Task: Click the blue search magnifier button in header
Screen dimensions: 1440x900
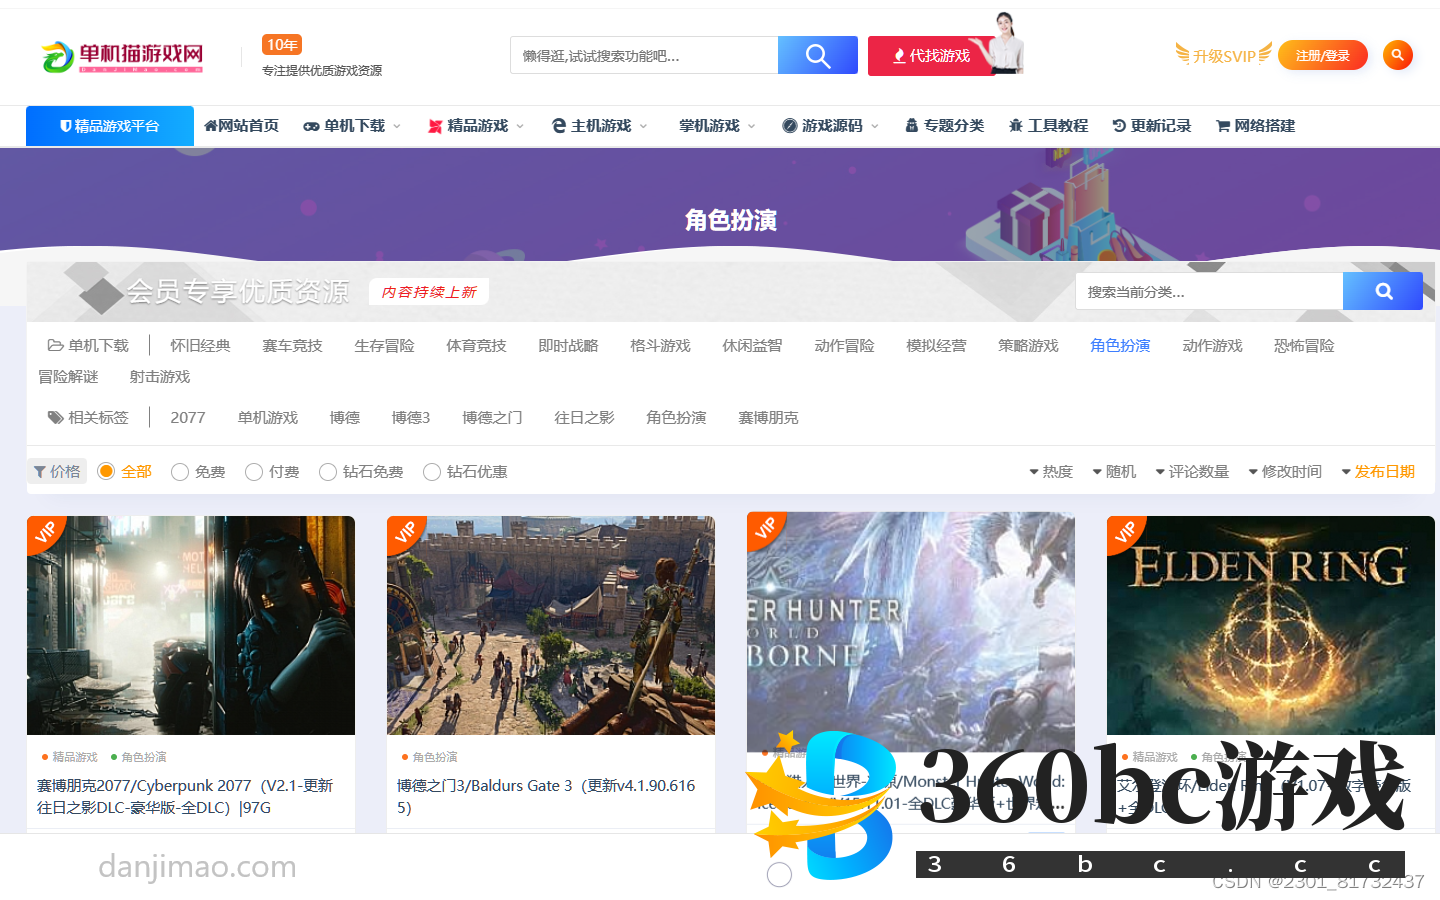Action: coord(817,55)
